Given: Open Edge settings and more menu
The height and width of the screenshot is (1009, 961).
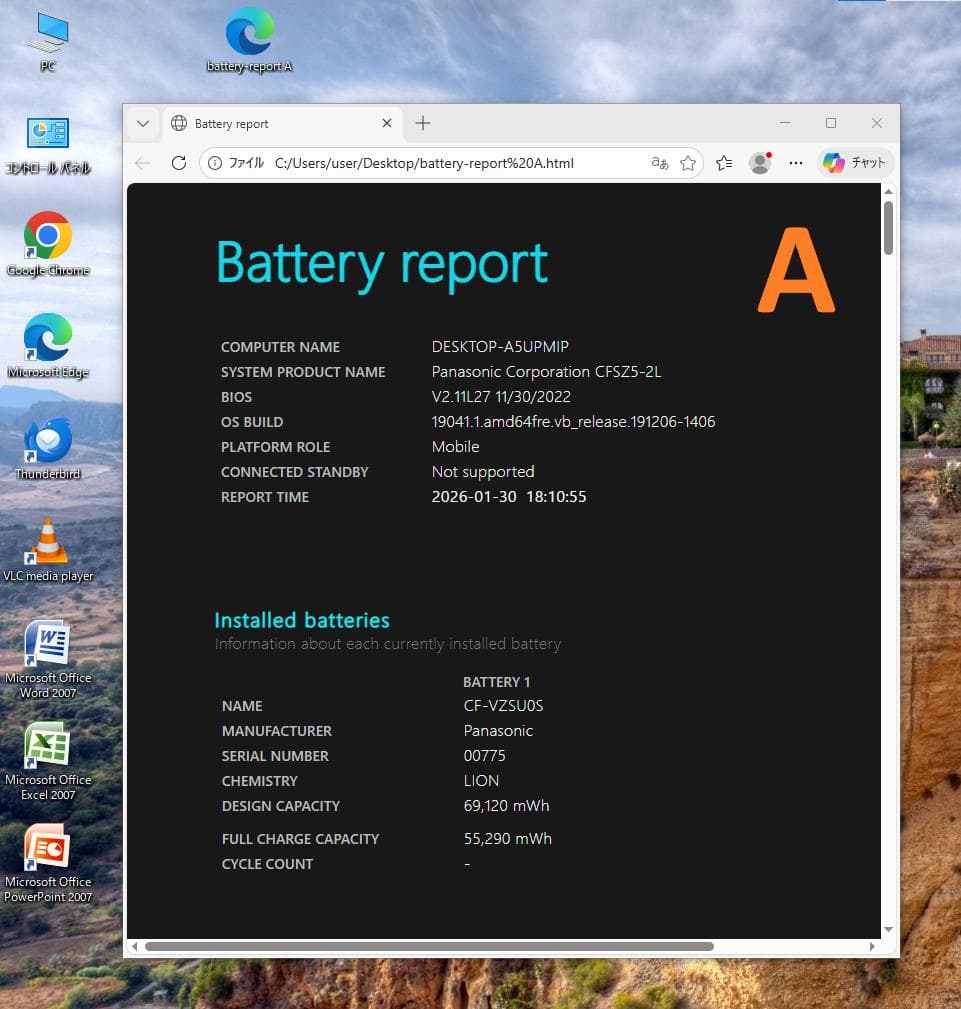Looking at the screenshot, I should coord(796,163).
